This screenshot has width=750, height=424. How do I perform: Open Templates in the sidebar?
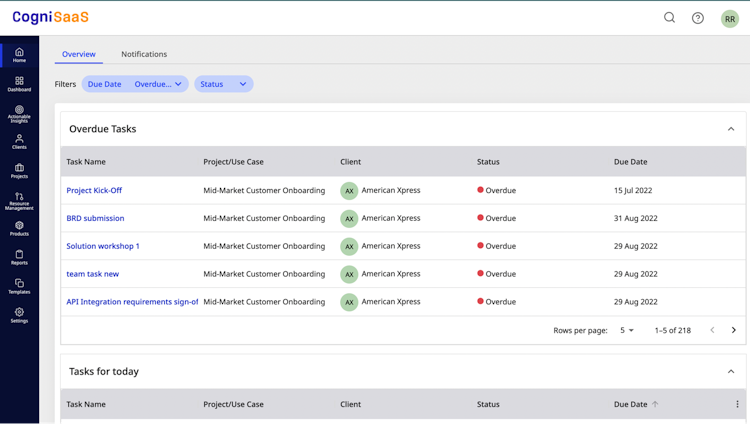[19, 286]
